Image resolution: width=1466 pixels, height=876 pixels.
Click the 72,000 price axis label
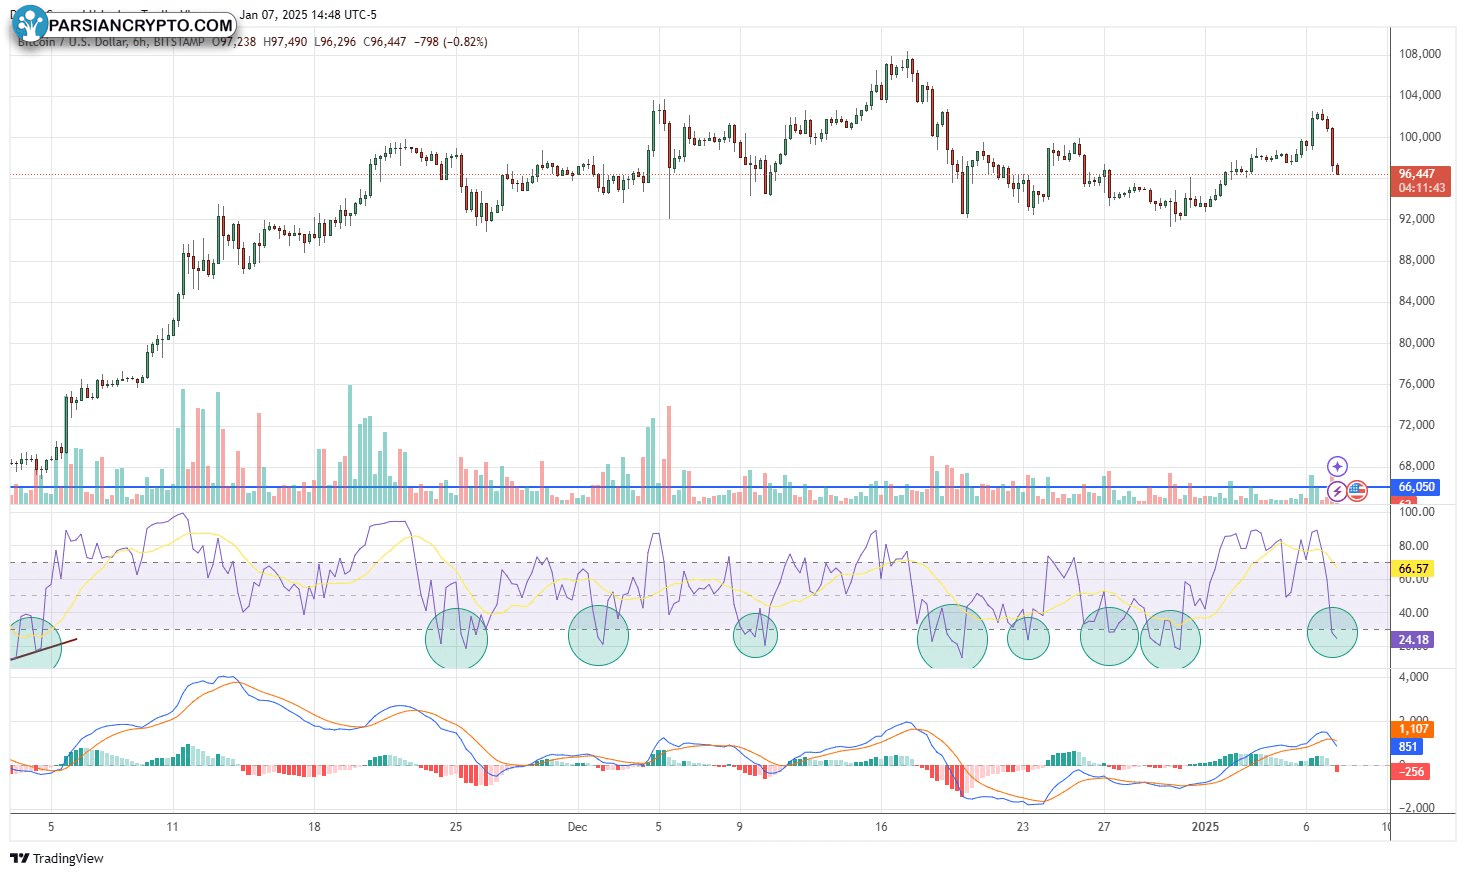click(x=1416, y=425)
